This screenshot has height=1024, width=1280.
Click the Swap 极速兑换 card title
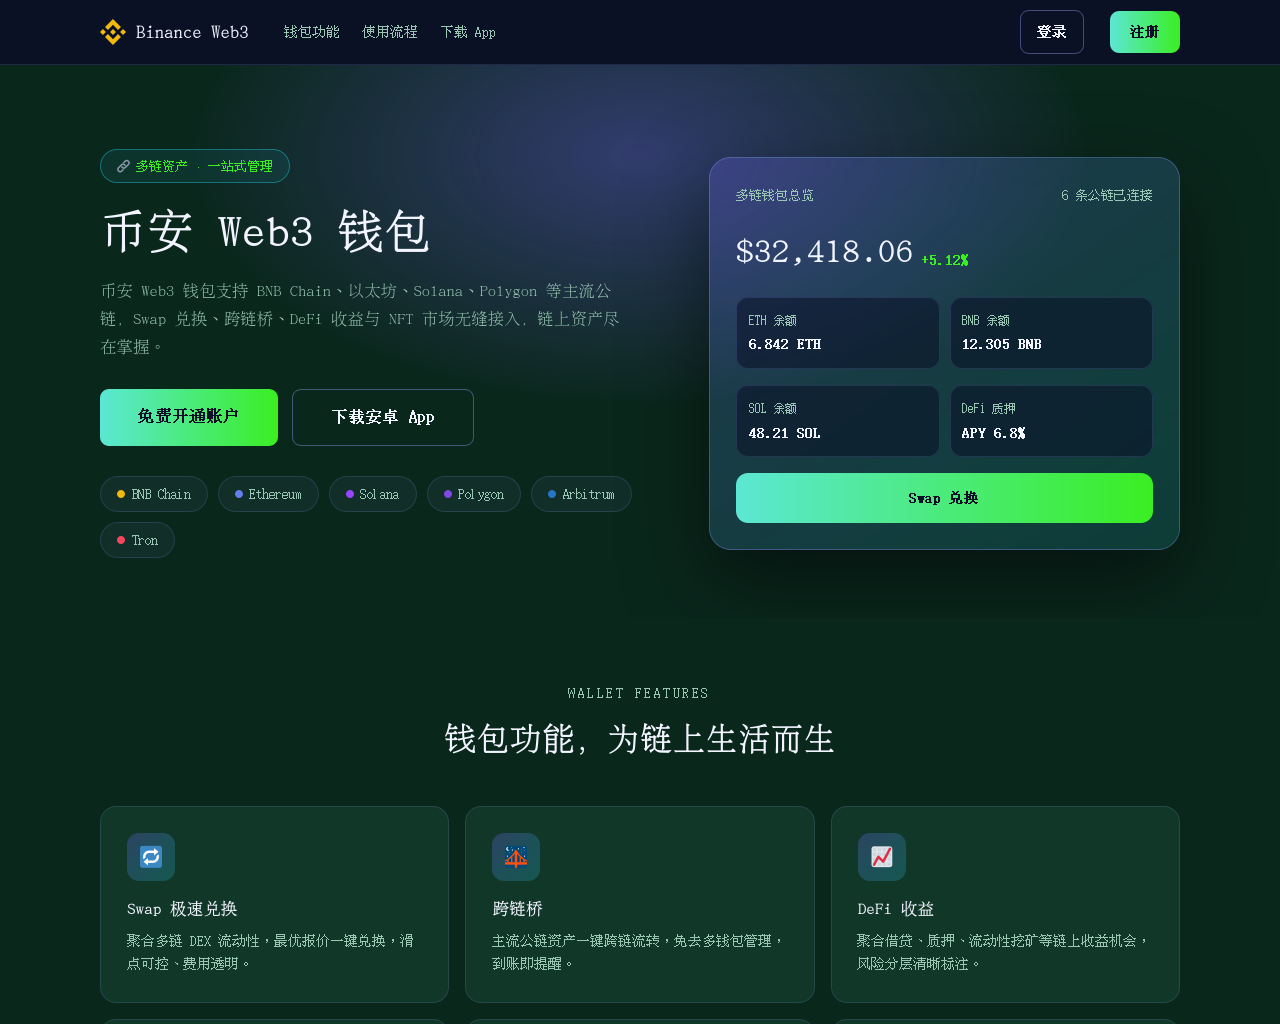tap(182, 909)
